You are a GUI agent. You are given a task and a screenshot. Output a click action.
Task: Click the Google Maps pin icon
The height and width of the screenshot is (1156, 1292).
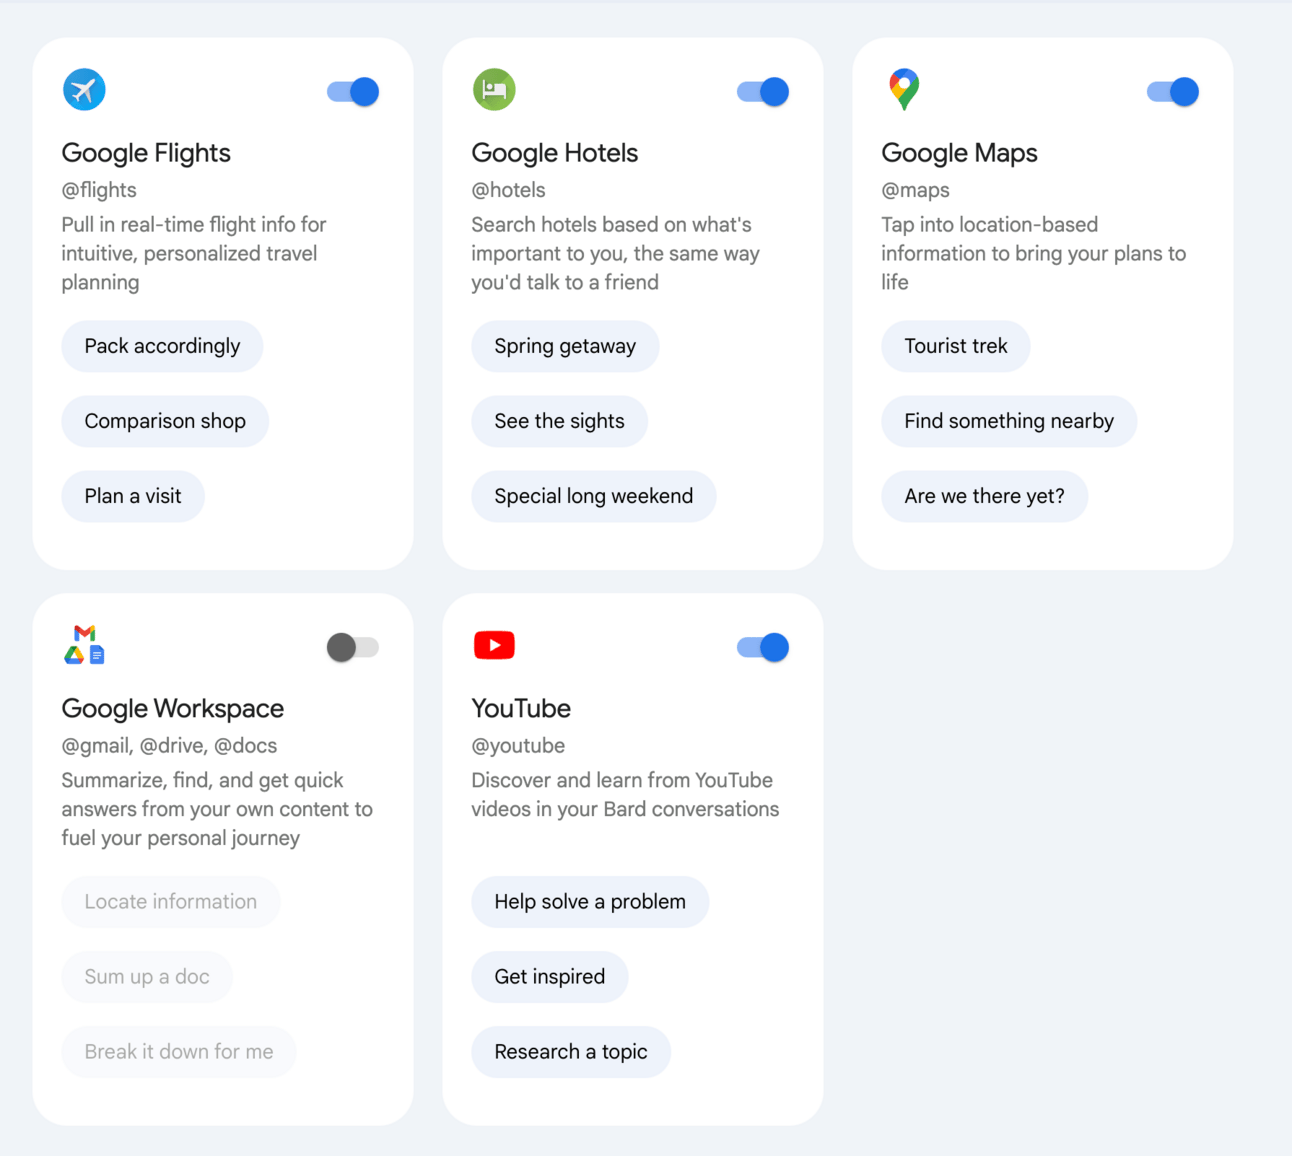pos(904,90)
